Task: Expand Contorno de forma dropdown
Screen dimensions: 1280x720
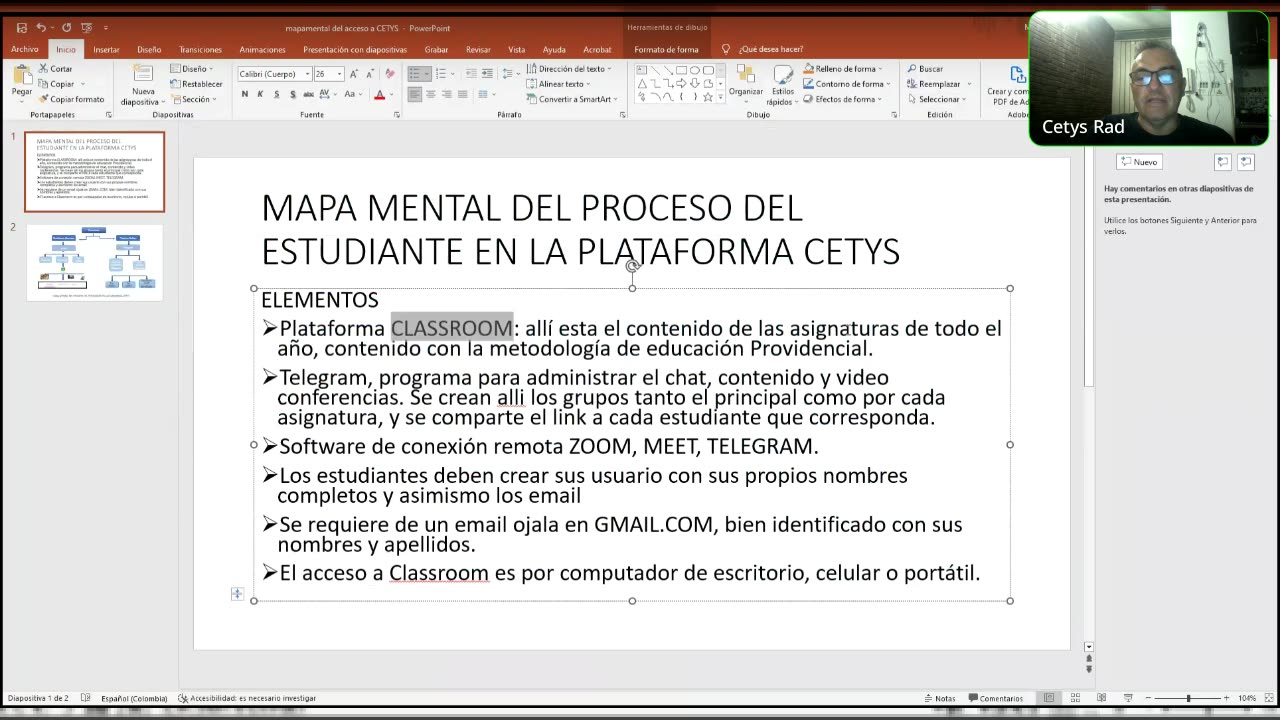Action: 846,84
